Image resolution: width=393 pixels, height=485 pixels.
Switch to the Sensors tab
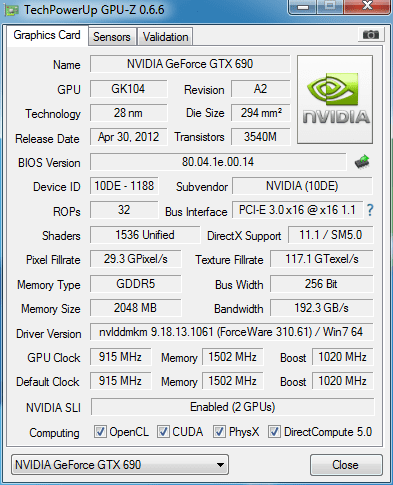tap(112, 37)
